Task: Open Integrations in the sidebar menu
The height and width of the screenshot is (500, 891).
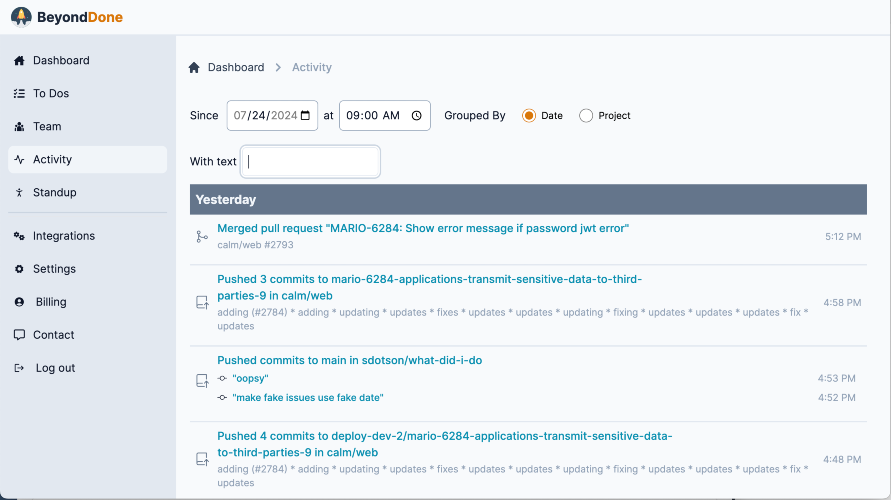Action: pos(88,236)
